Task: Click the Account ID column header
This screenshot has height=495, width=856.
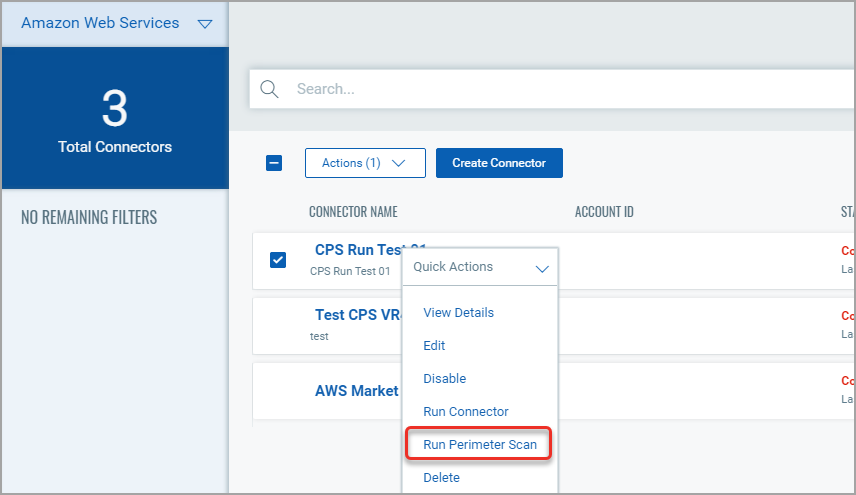Action: [x=604, y=212]
